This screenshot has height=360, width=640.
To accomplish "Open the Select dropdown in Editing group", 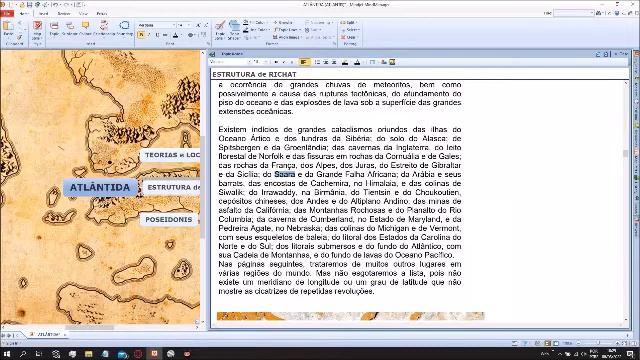I will (350, 30).
